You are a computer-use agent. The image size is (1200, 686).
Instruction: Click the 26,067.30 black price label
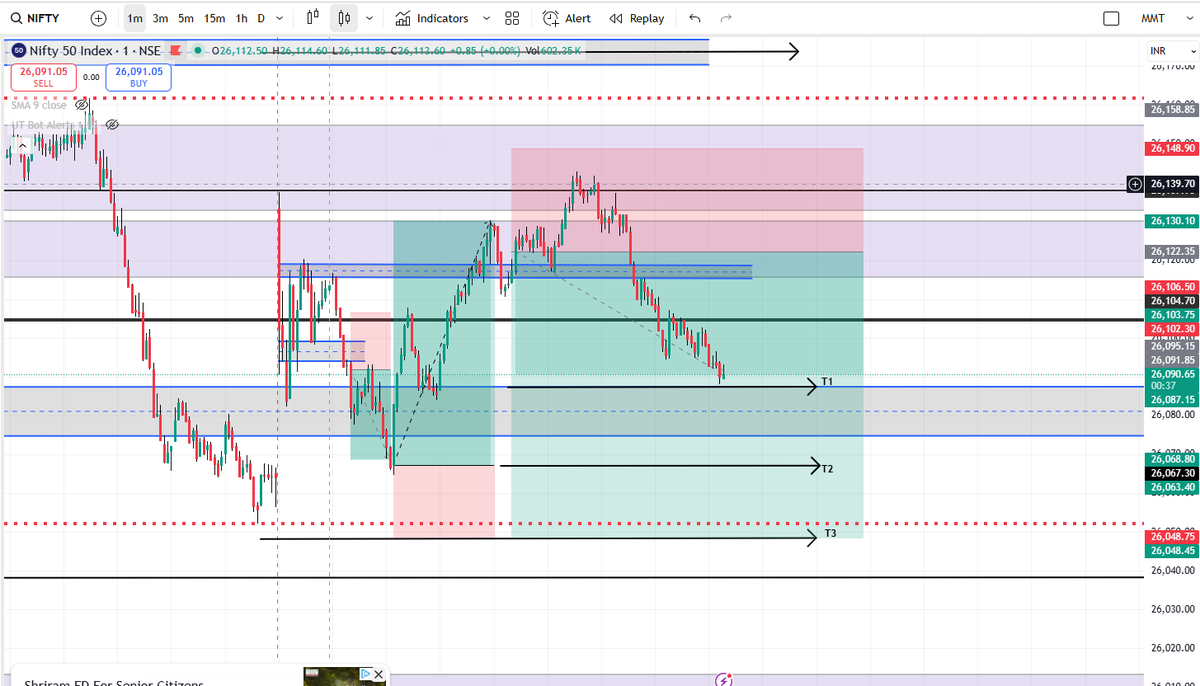[x=1171, y=473]
